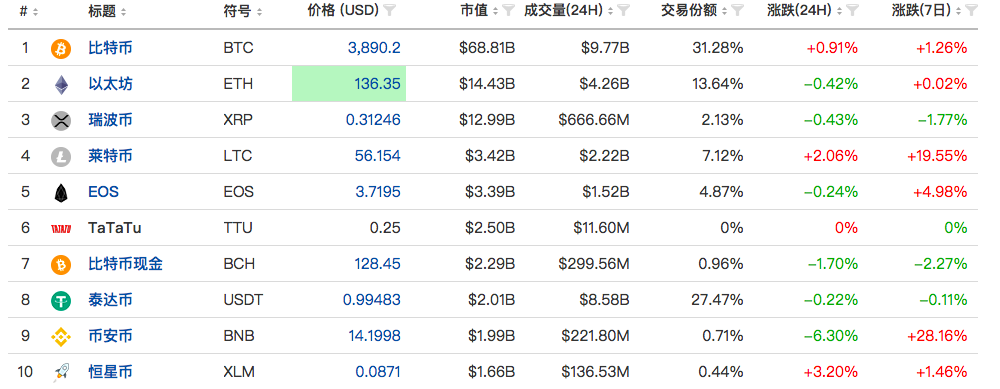Viewport: 1000px width, 389px height.
Task: Click the −6.30% 24H change value
Action: pyautogui.click(x=831, y=336)
